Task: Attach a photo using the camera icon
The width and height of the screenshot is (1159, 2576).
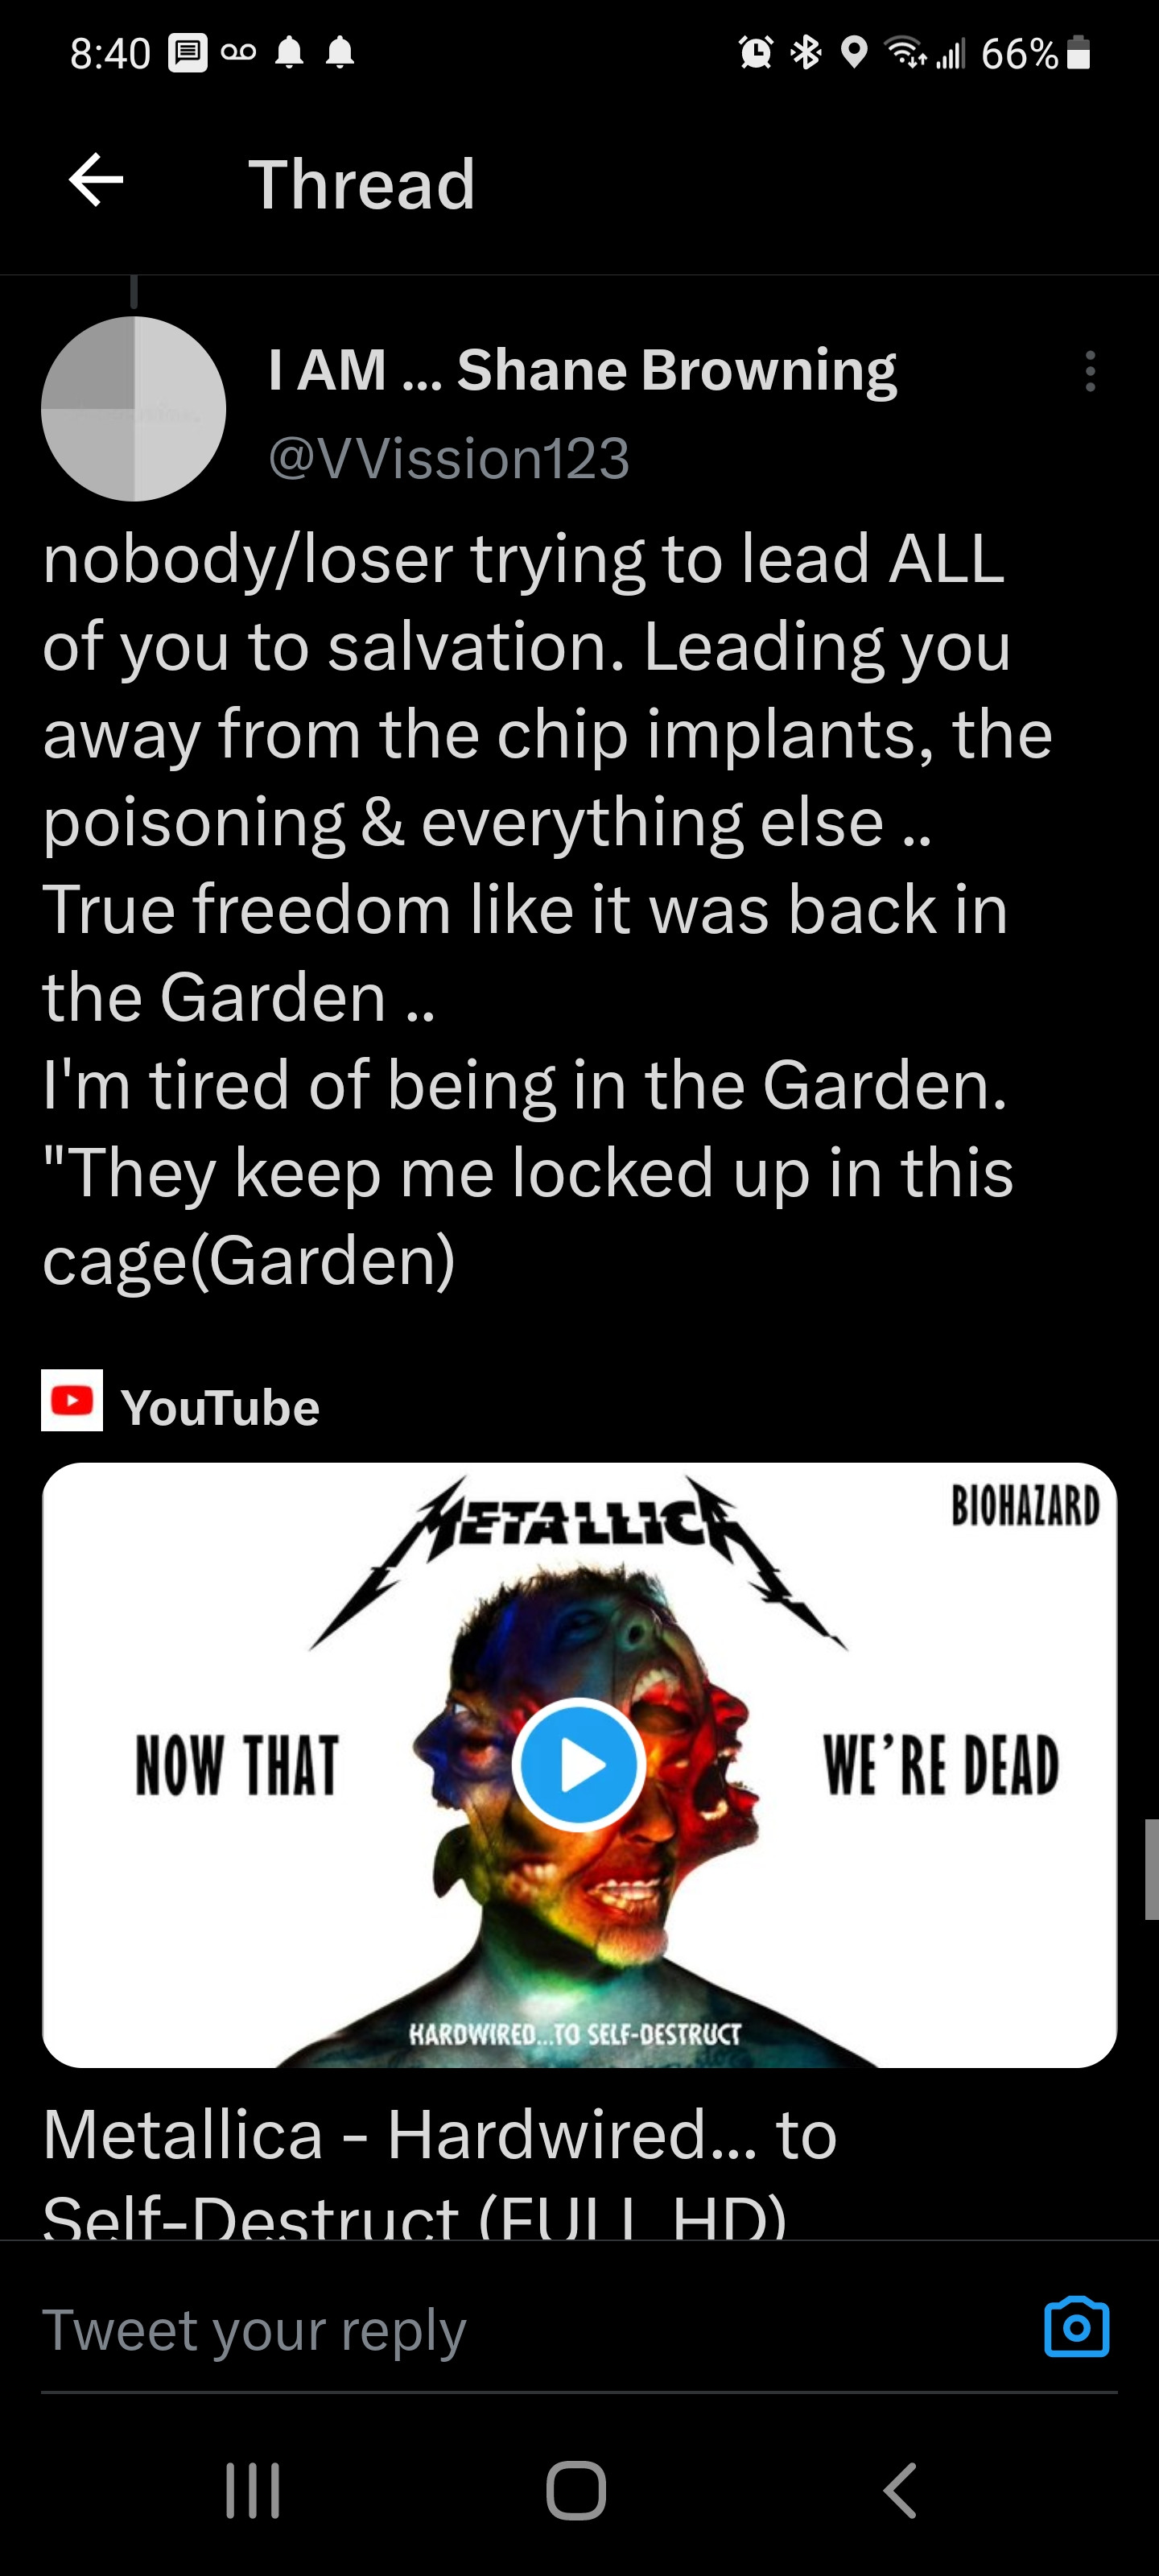Action: coord(1076,2327)
